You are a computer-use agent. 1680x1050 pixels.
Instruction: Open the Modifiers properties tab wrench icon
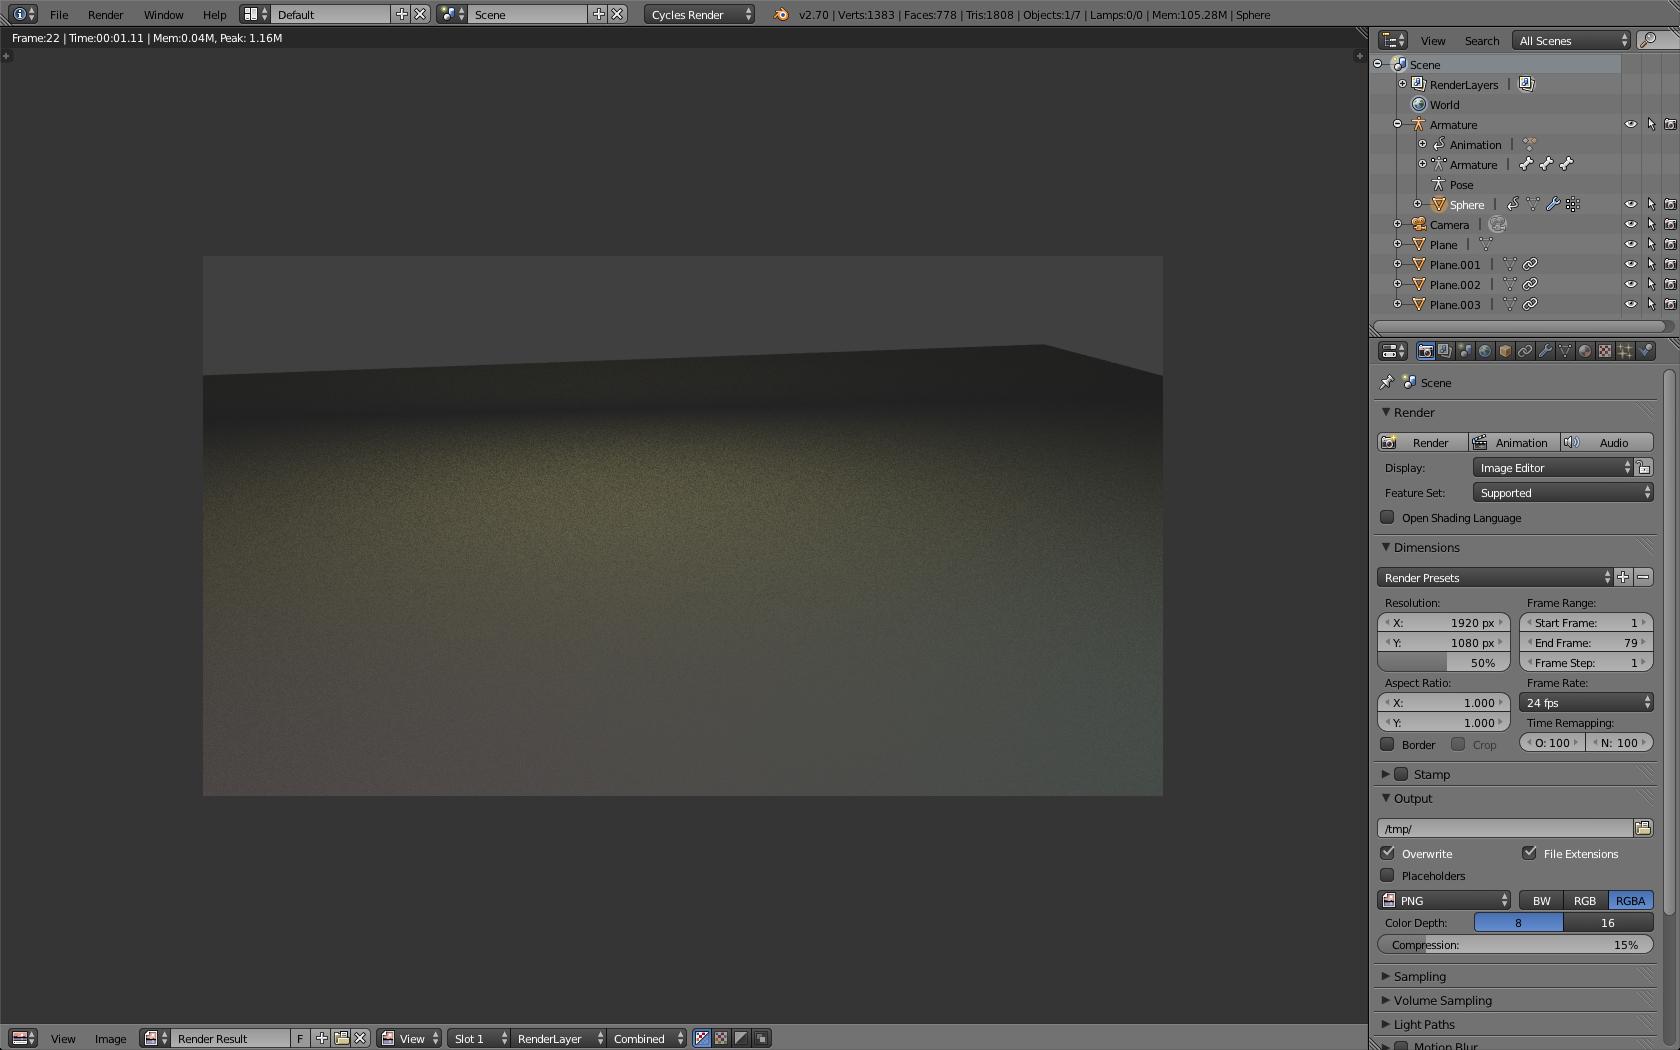[x=1545, y=351]
